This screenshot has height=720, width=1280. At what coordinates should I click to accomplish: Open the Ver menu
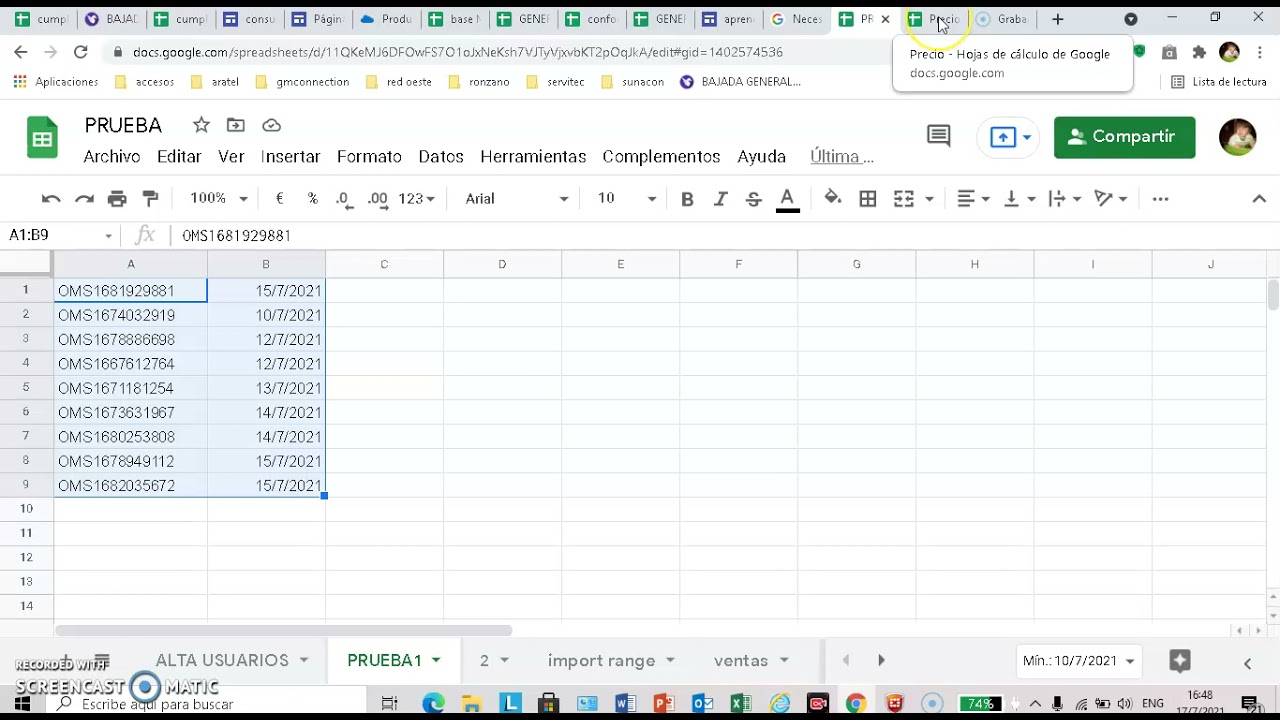(x=231, y=157)
